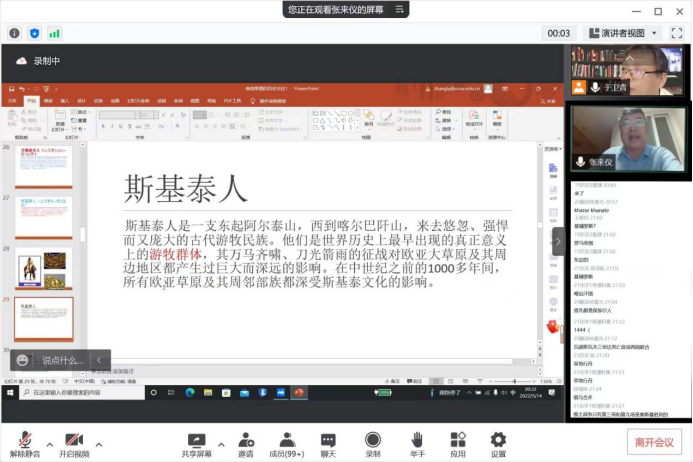This screenshot has height=462, width=693.
Task: Turn on the camera (开启视频)
Action: (x=72, y=442)
